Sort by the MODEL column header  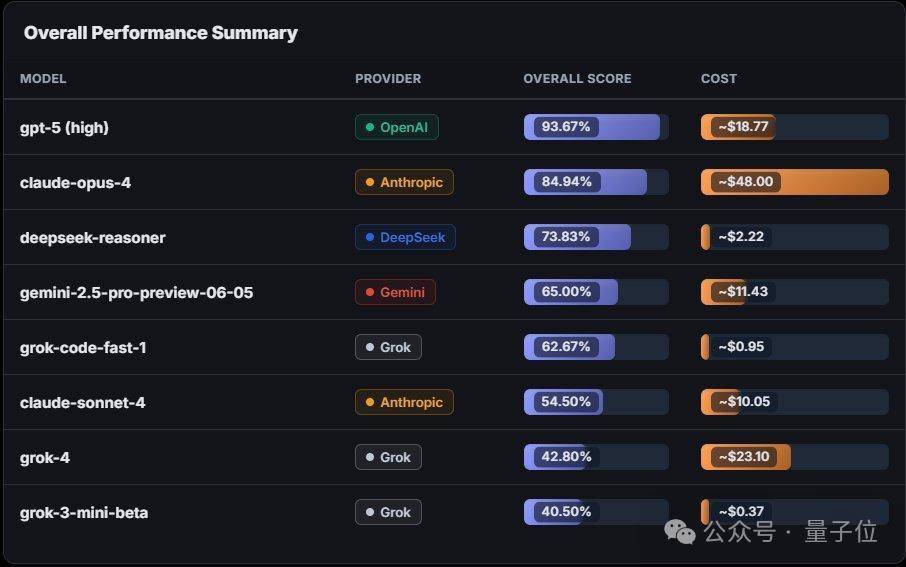click(x=43, y=79)
